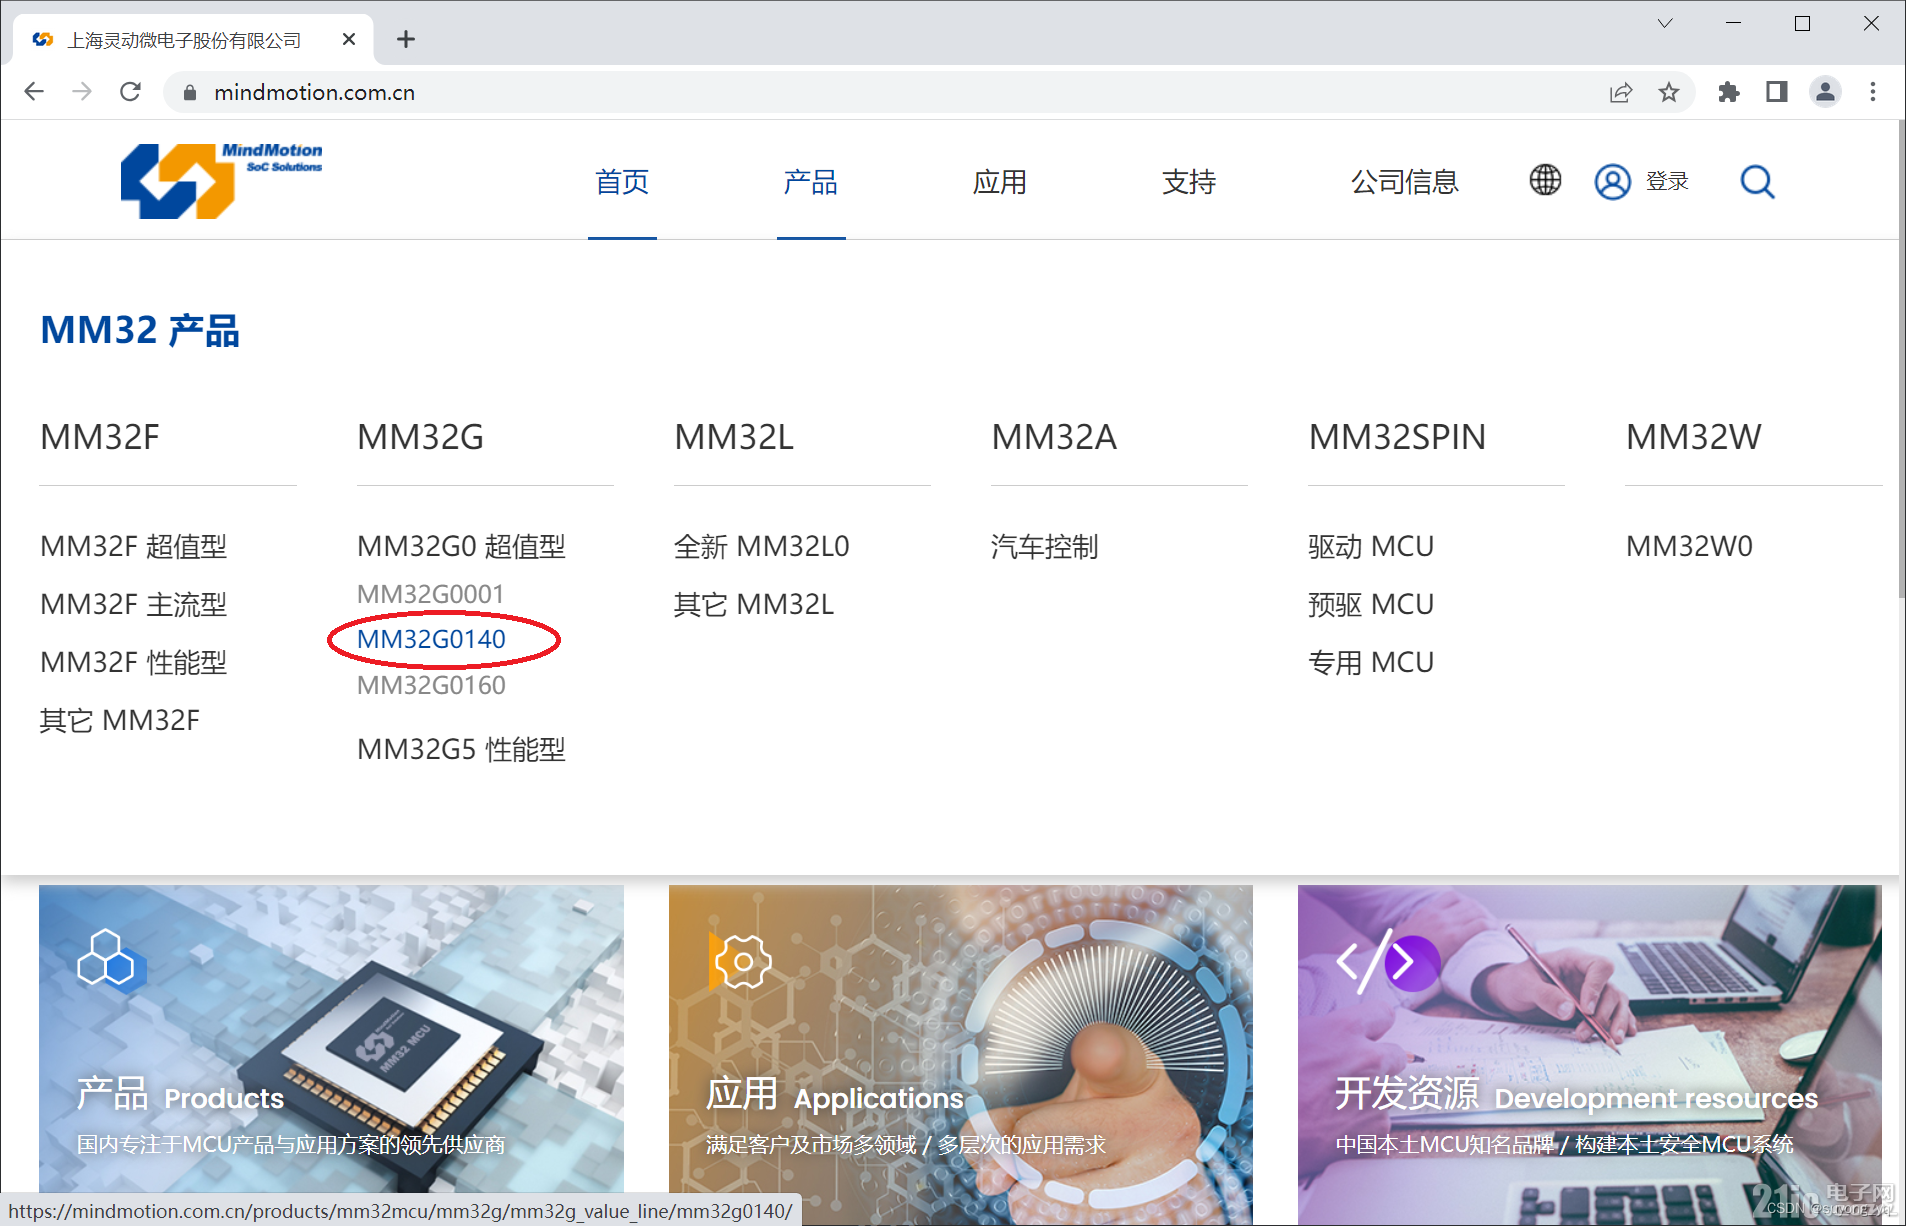
Task: Open 驱动 MCU link
Action: click(x=1371, y=546)
